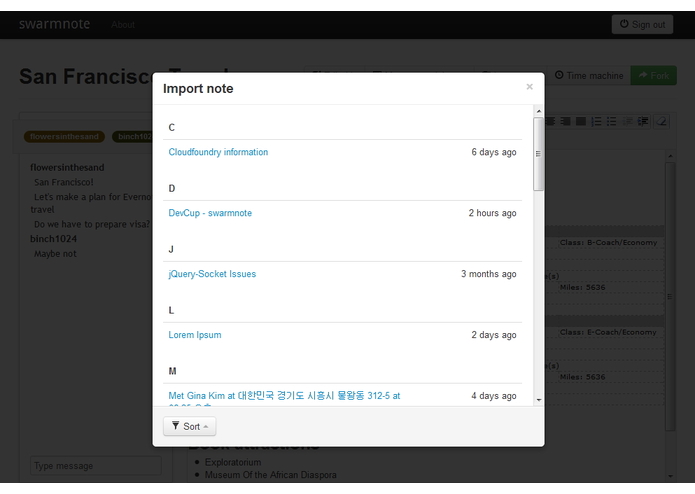The height and width of the screenshot is (494, 695).
Task: Click the 'Maybe not' chat message
Action: tap(55, 254)
